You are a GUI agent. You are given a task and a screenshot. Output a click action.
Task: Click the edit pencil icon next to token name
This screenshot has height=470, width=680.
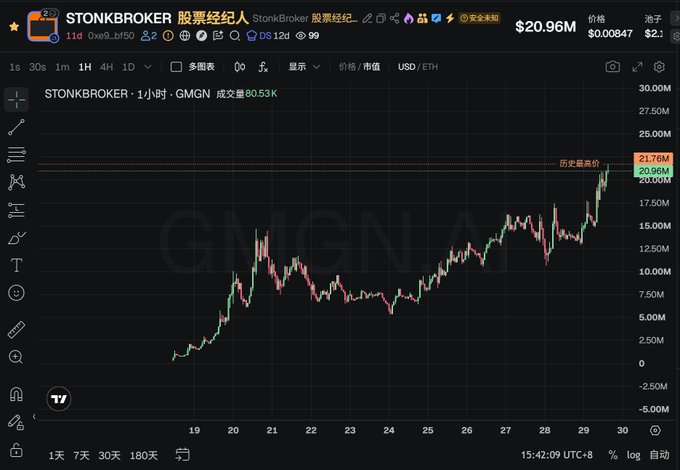click(x=367, y=18)
